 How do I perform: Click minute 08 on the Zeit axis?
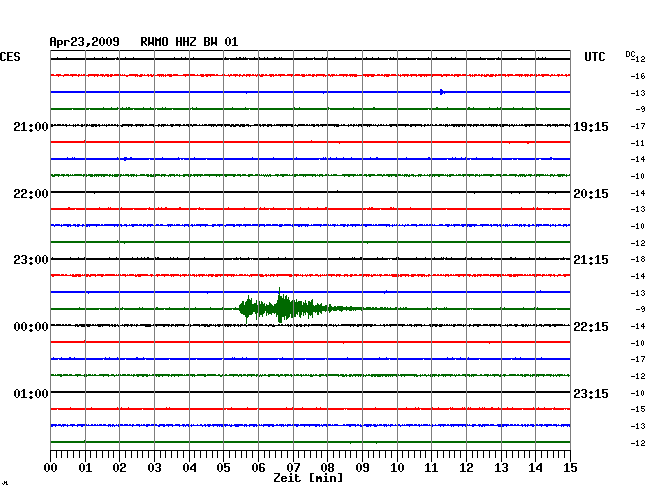coord(327,467)
